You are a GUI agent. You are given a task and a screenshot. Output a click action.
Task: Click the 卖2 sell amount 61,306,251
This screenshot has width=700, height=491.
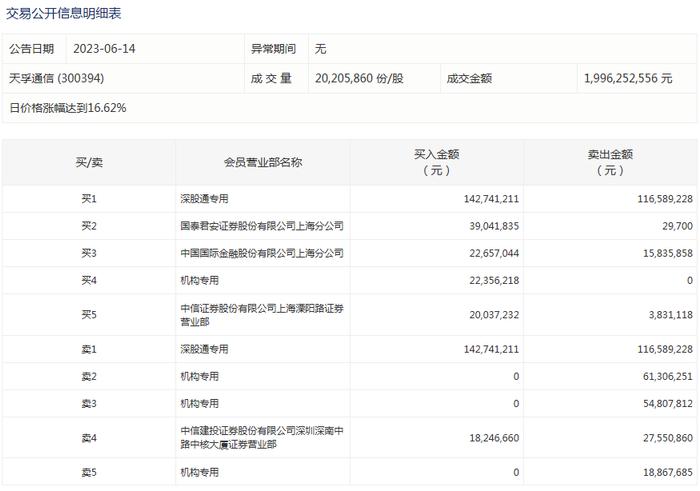coord(668,376)
